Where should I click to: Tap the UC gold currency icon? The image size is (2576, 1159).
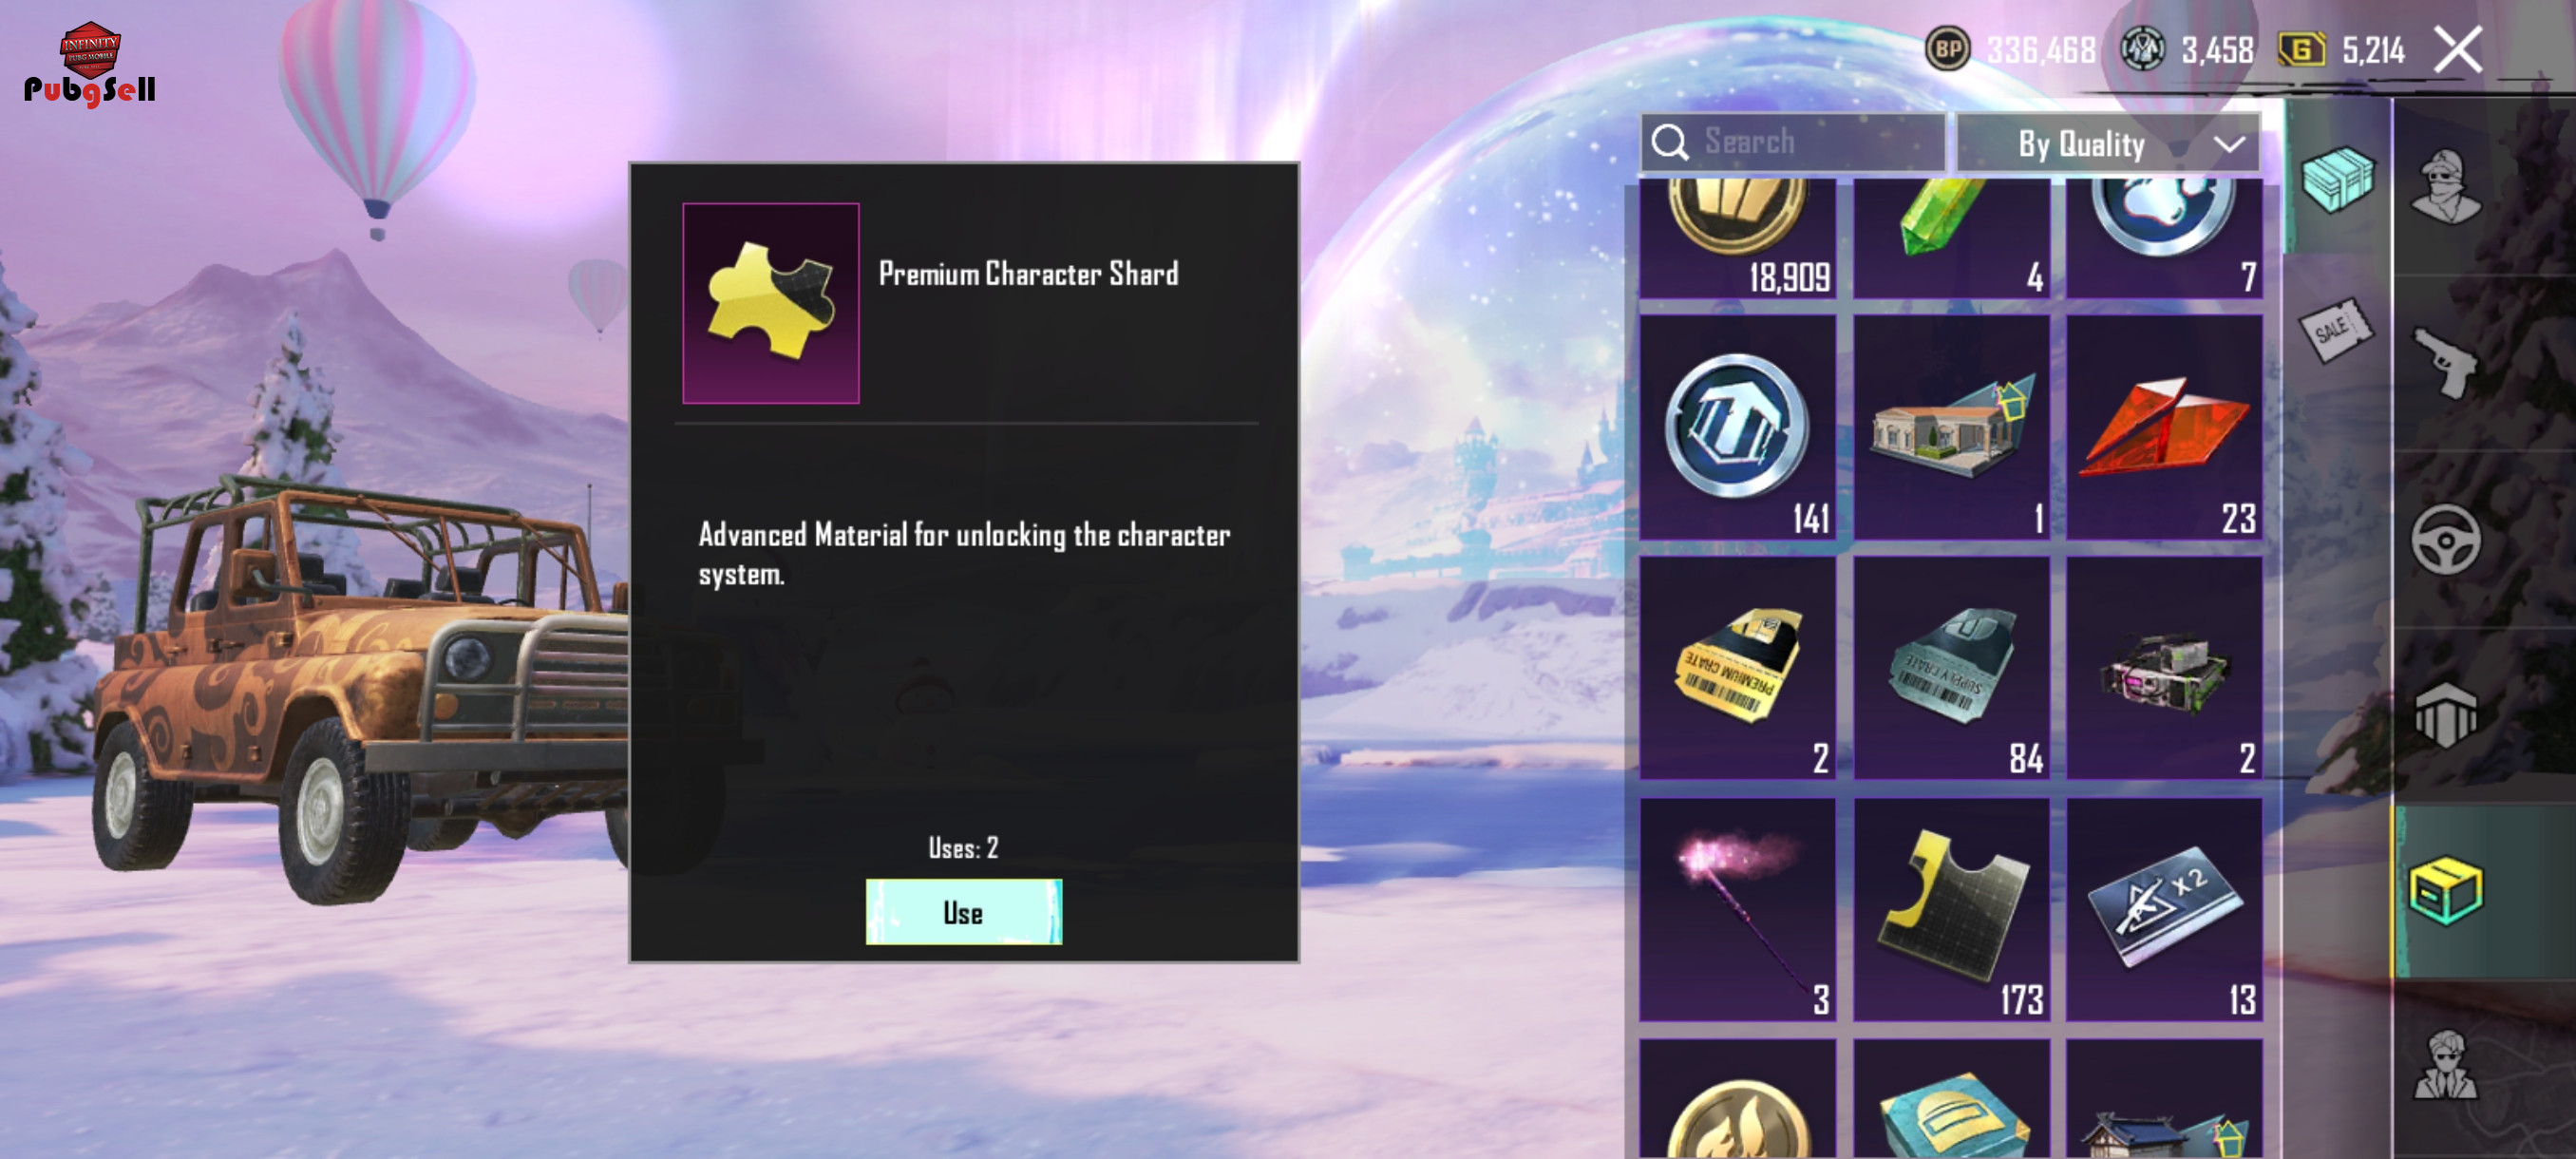(x=2300, y=49)
